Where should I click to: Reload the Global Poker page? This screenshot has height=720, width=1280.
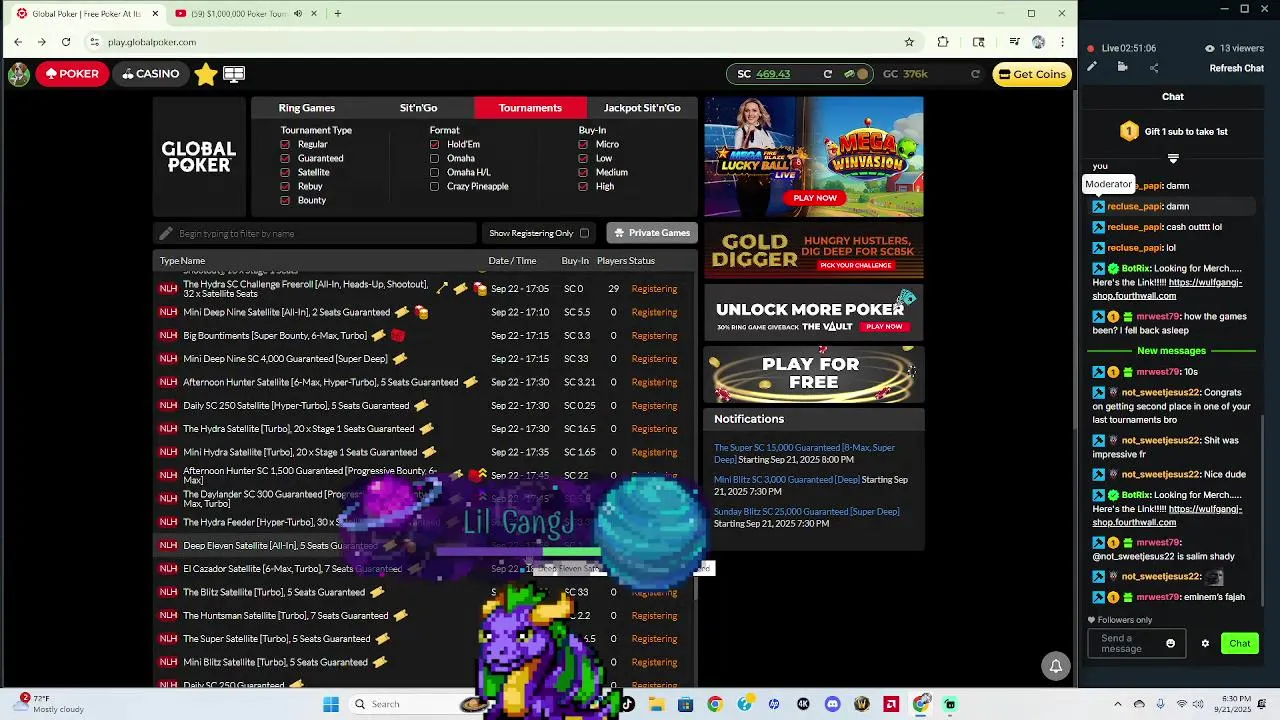[66, 42]
